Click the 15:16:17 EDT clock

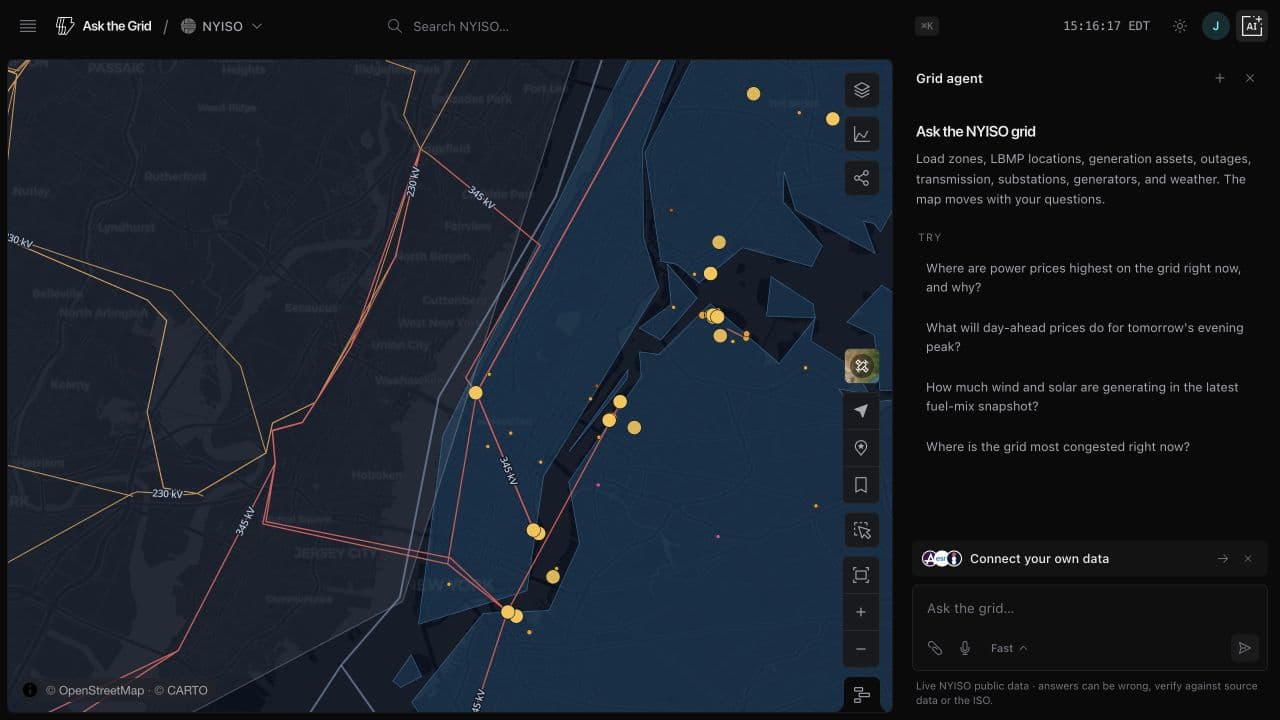coord(1106,26)
